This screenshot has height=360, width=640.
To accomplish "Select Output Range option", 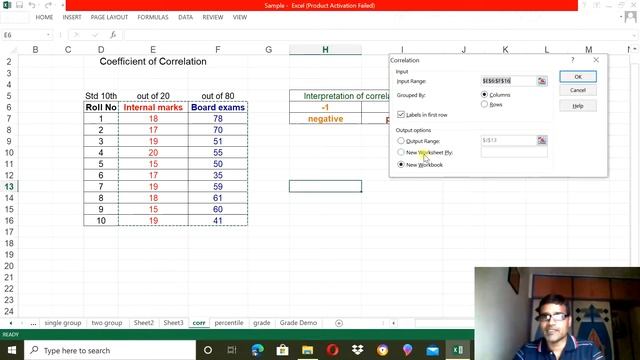I will 401,140.
